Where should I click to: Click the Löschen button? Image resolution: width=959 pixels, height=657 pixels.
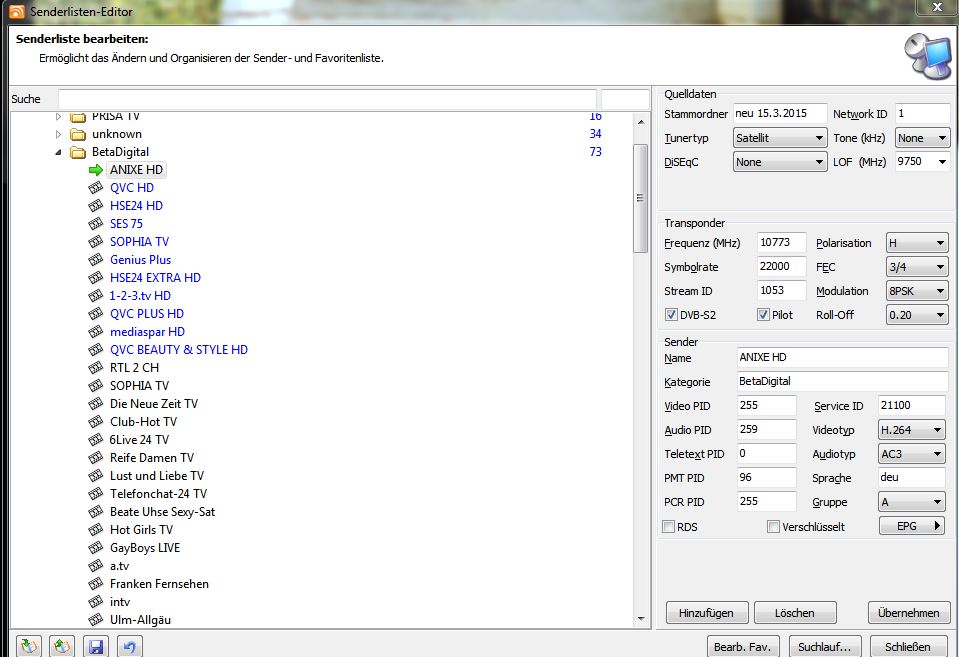click(795, 613)
